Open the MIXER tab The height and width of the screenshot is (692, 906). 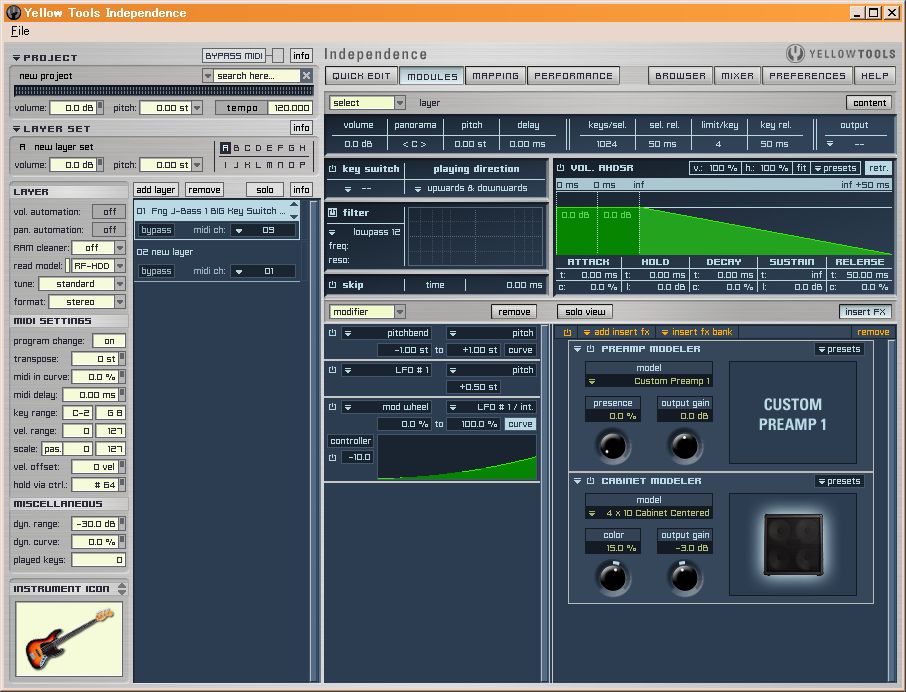tap(737, 76)
